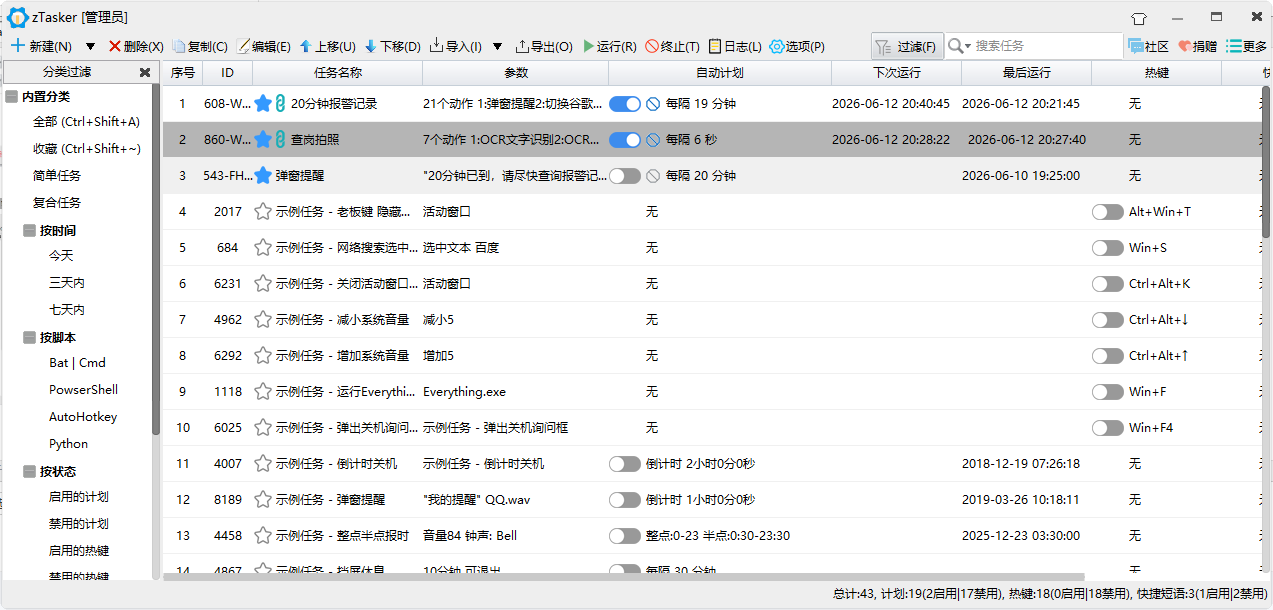Delete the selected task with 删除(X)
Screen dimensions: 1273x610
click(x=136, y=46)
